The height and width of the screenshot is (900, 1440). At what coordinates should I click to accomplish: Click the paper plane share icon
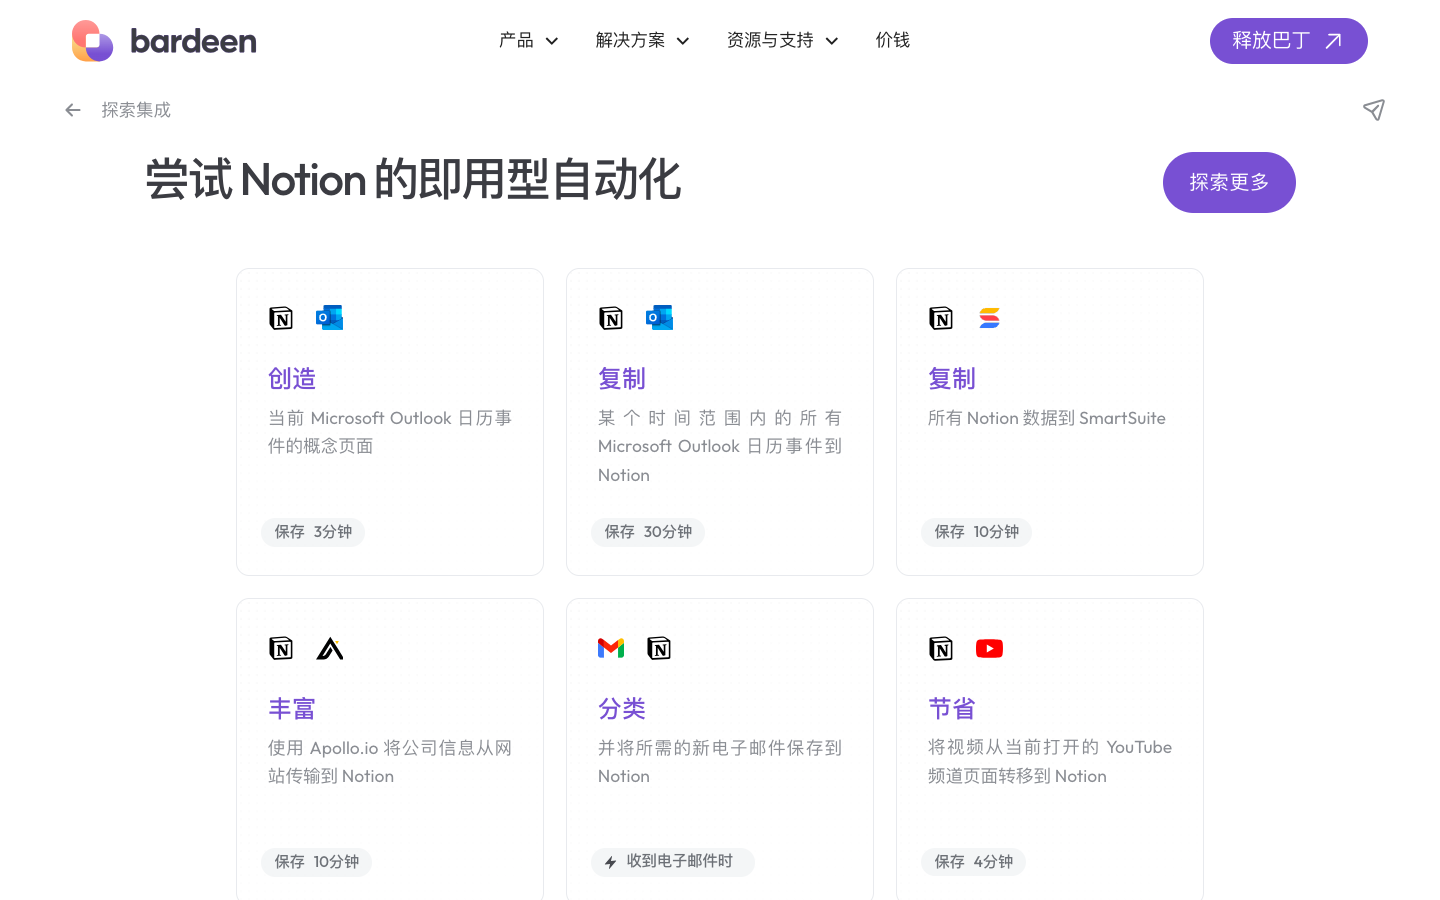coord(1374,110)
